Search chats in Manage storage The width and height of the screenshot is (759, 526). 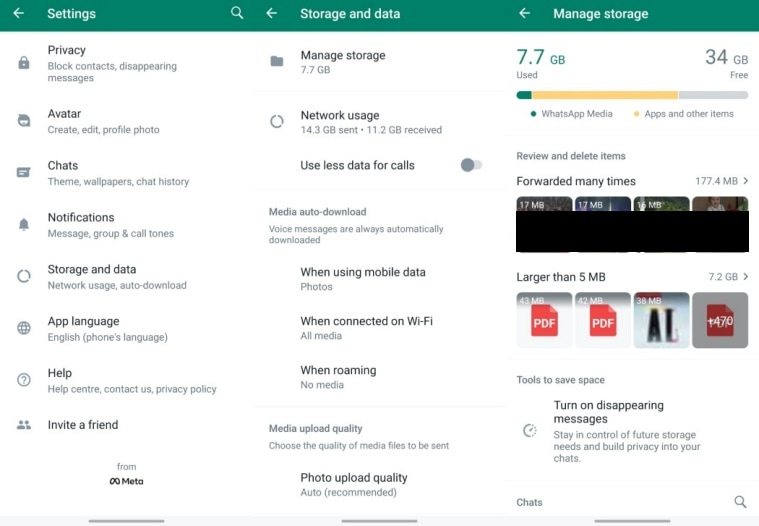(740, 501)
